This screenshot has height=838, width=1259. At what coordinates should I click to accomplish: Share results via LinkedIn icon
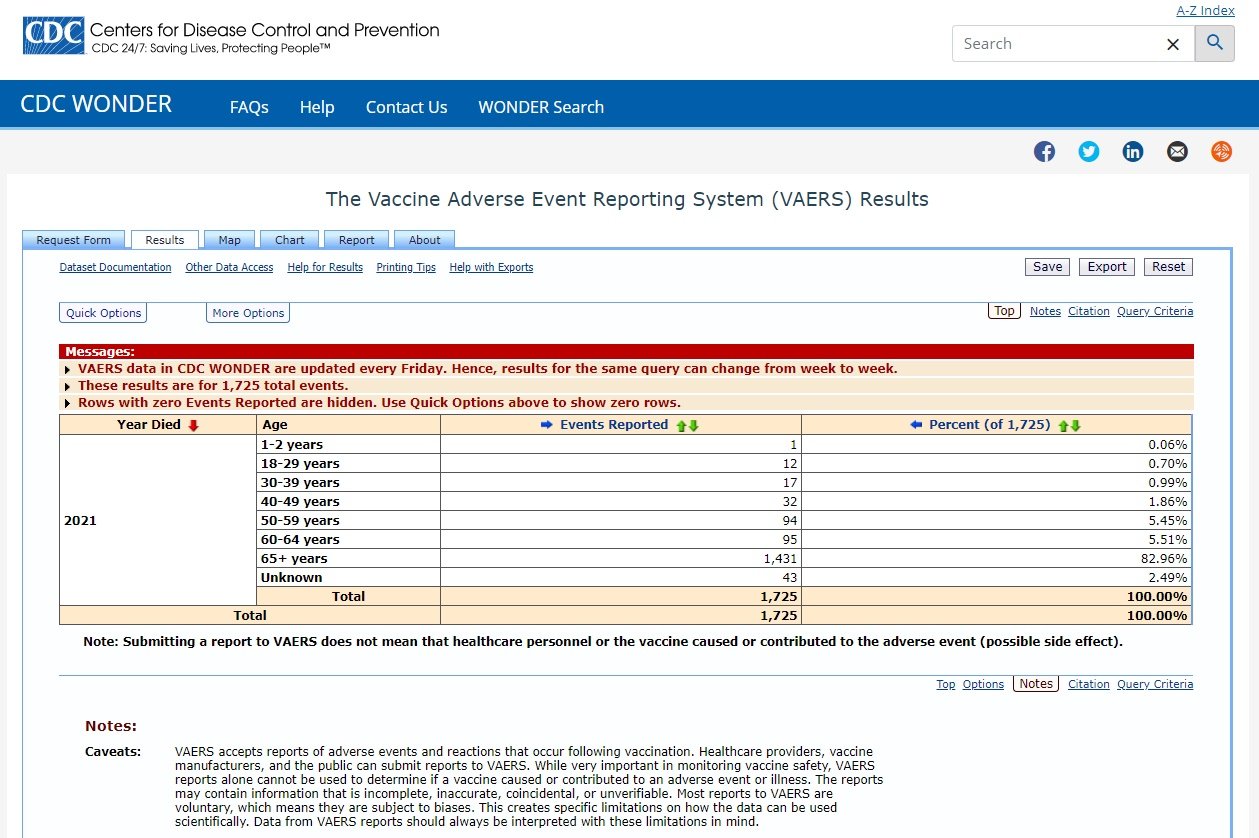pos(1133,152)
